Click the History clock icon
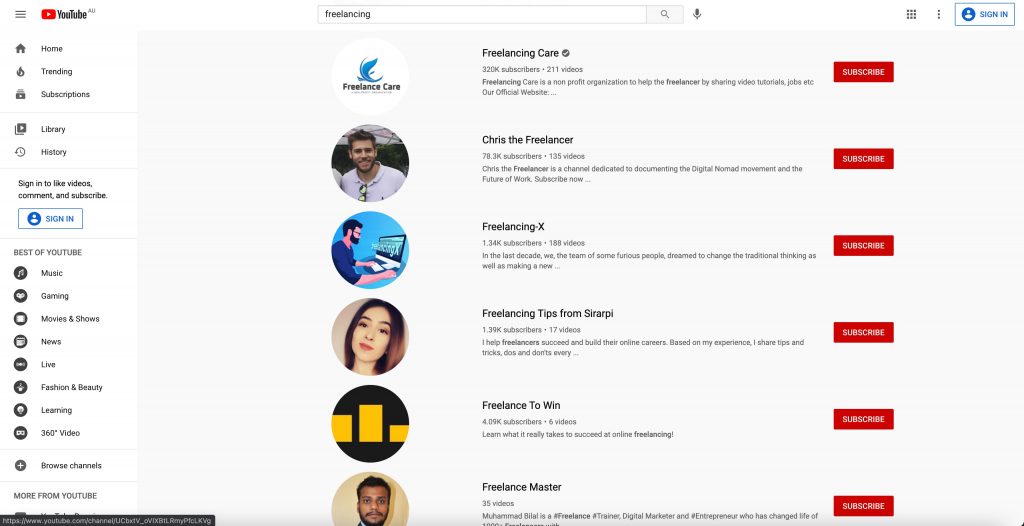This screenshot has width=1024, height=526. pyautogui.click(x=20, y=152)
